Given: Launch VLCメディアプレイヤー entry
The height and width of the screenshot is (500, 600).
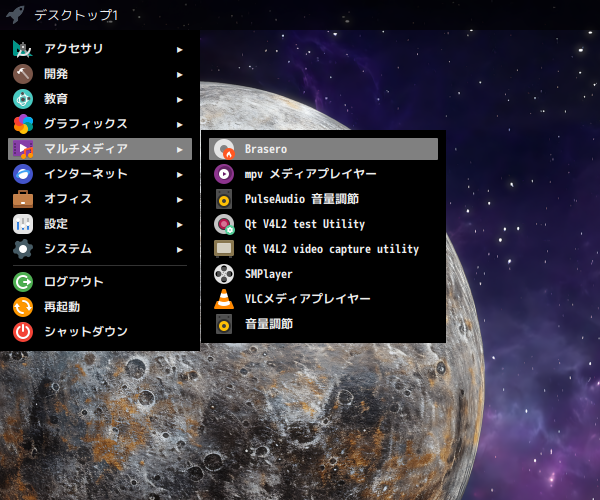Looking at the screenshot, I should [x=323, y=299].
